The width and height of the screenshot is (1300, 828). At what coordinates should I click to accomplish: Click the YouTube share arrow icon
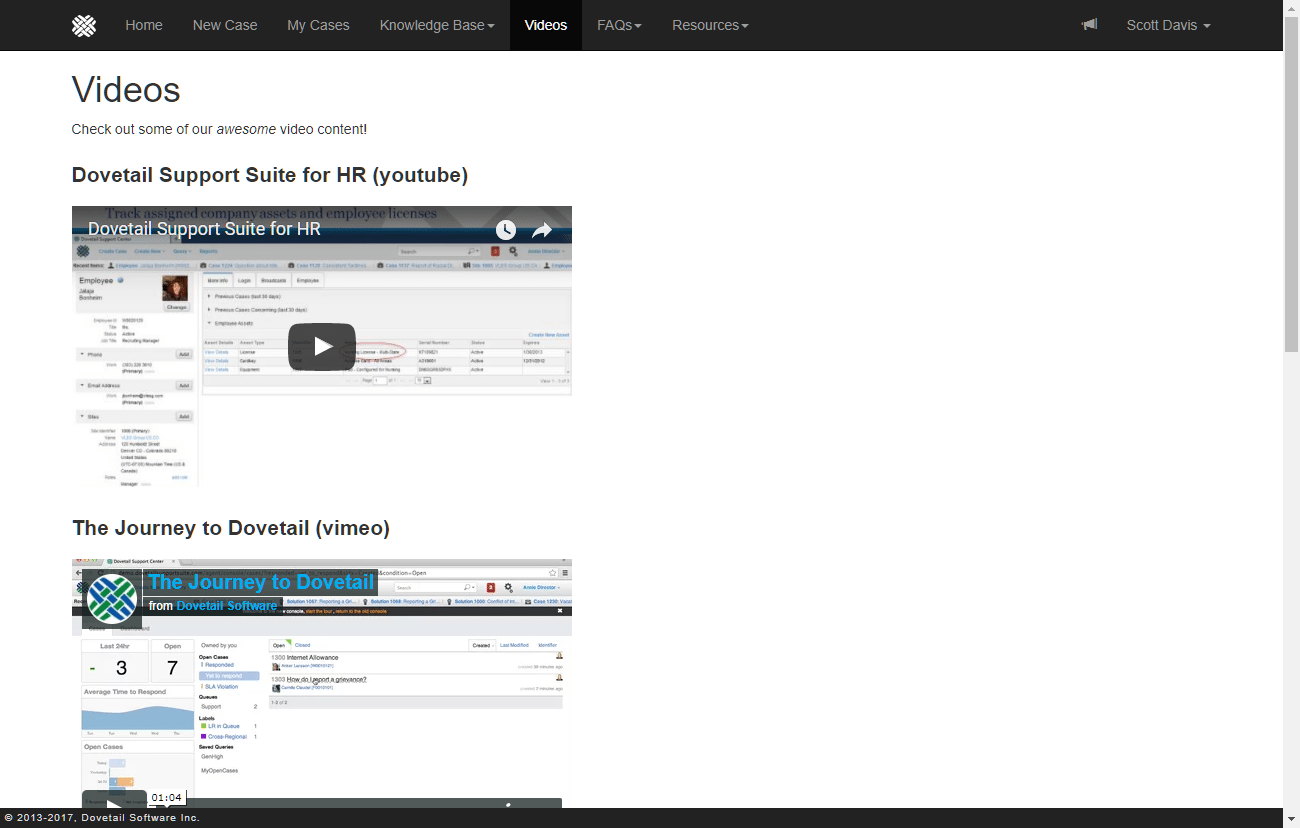coord(542,229)
